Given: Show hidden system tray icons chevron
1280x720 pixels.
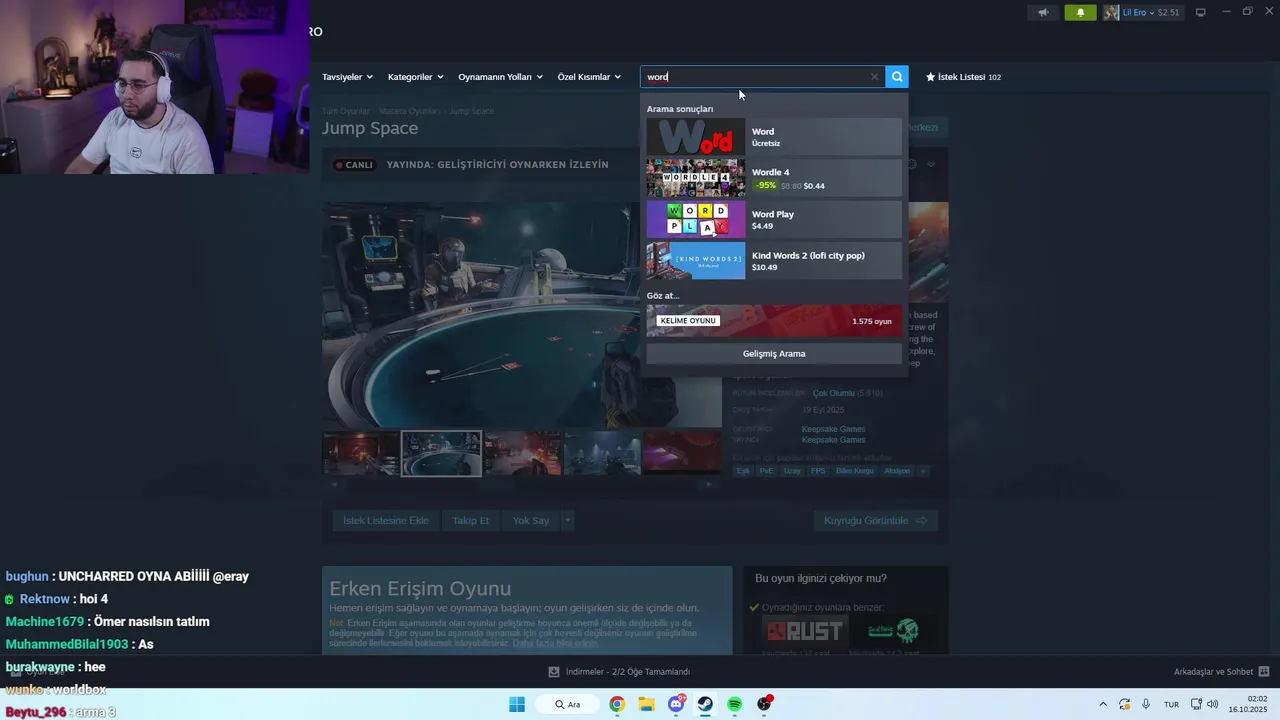Looking at the screenshot, I should (x=1103, y=704).
